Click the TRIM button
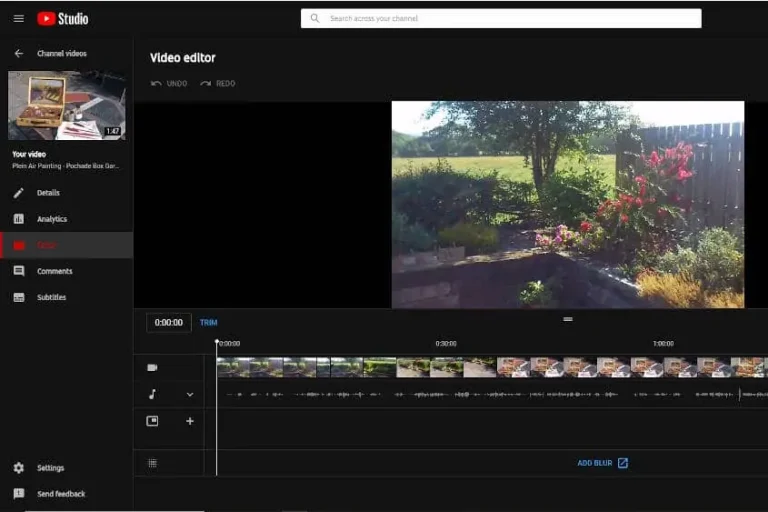This screenshot has height=512, width=768. pos(208,323)
